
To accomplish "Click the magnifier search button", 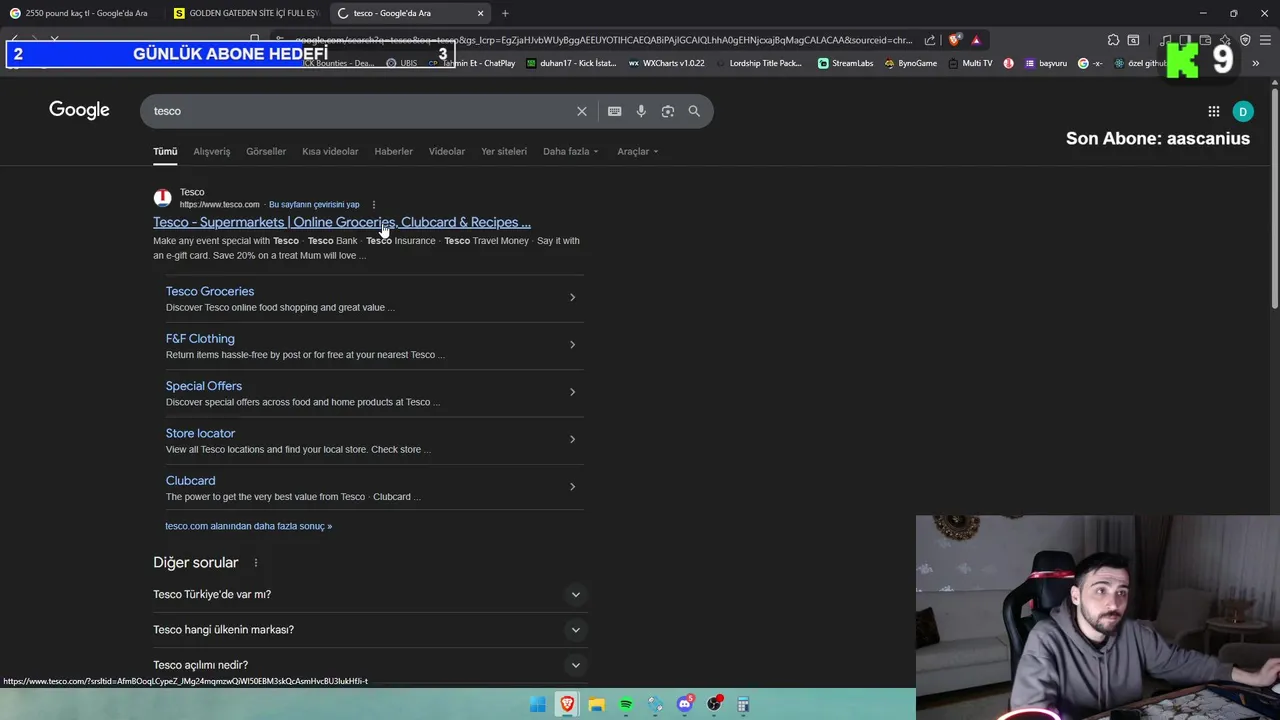I will pos(694,111).
